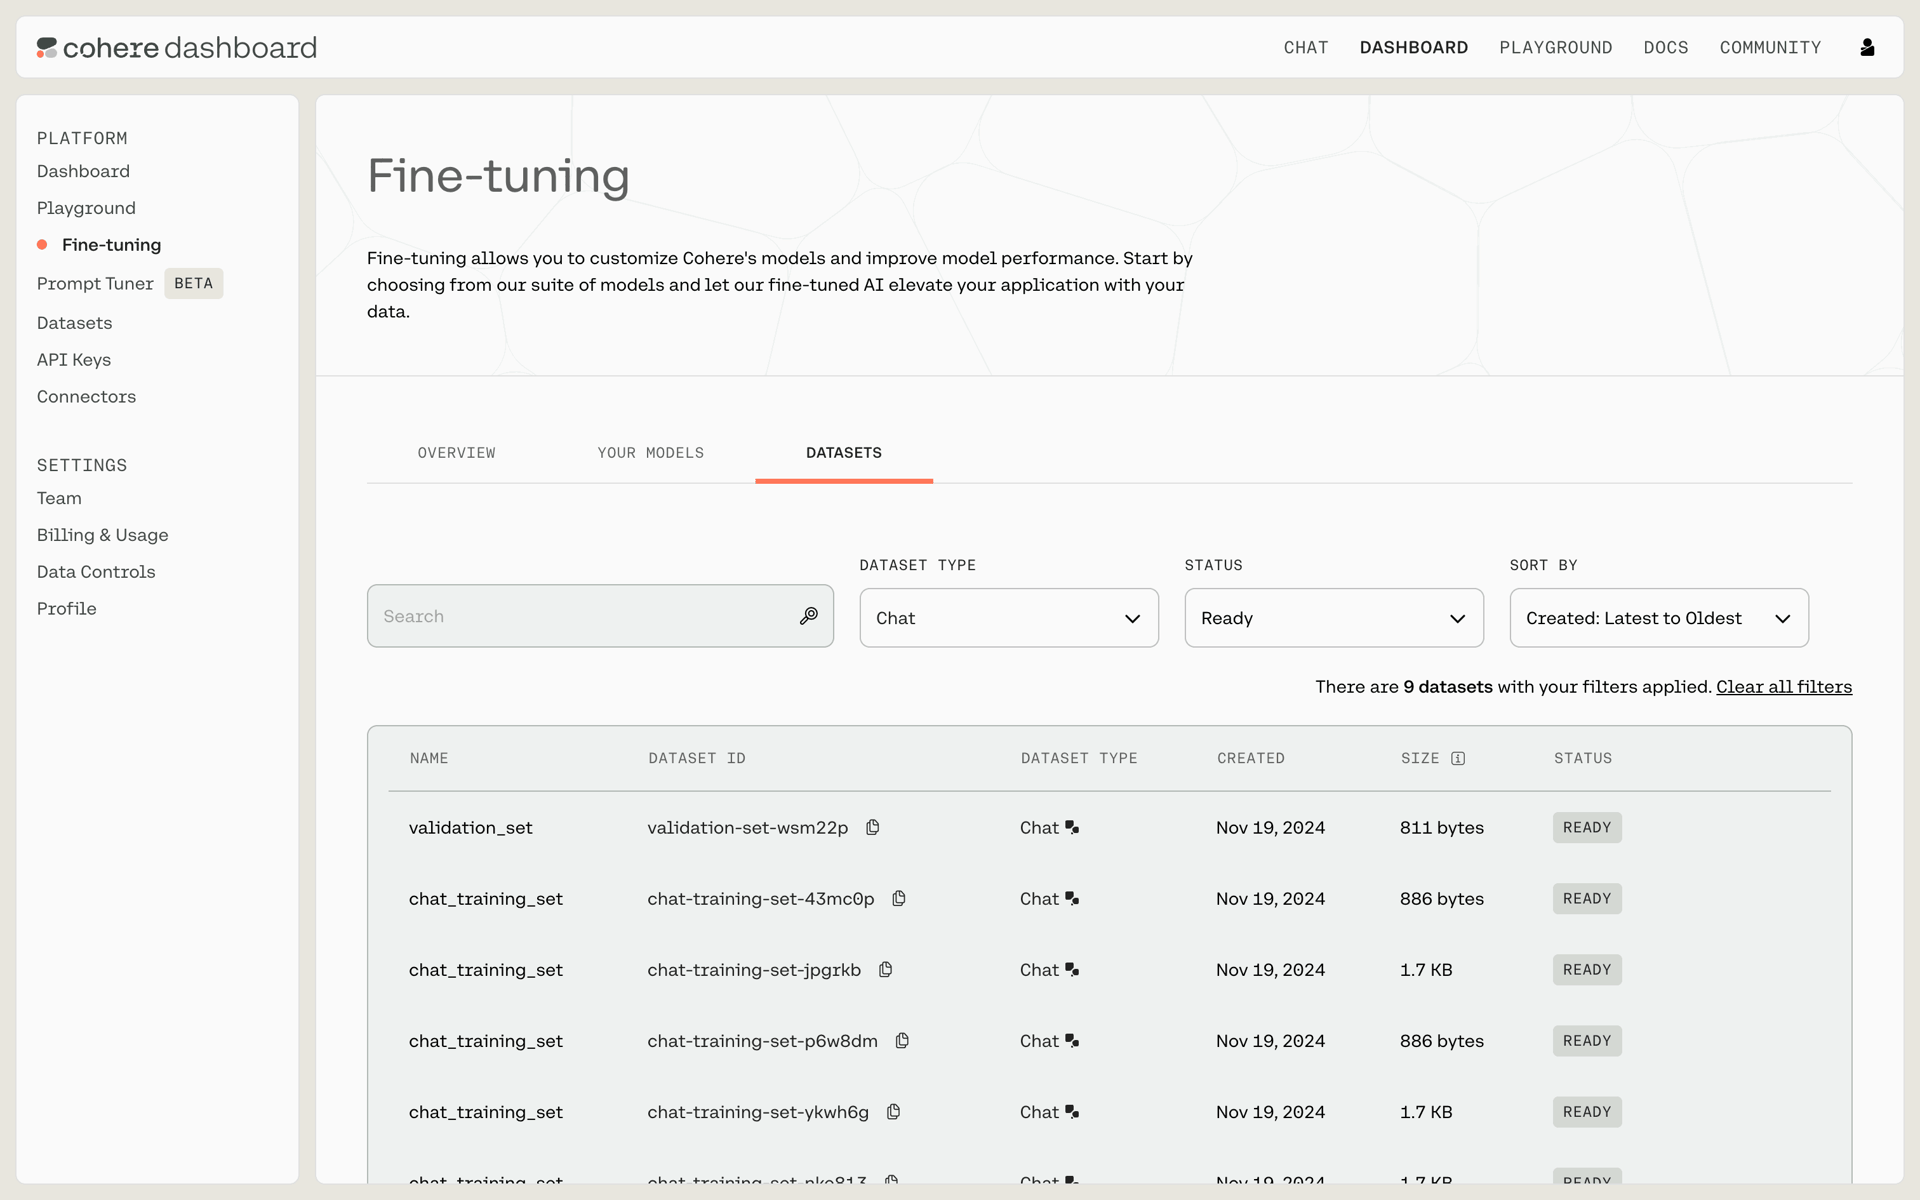This screenshot has height=1200, width=1920.
Task: Click the DATASET ID column header
Action: click(697, 758)
